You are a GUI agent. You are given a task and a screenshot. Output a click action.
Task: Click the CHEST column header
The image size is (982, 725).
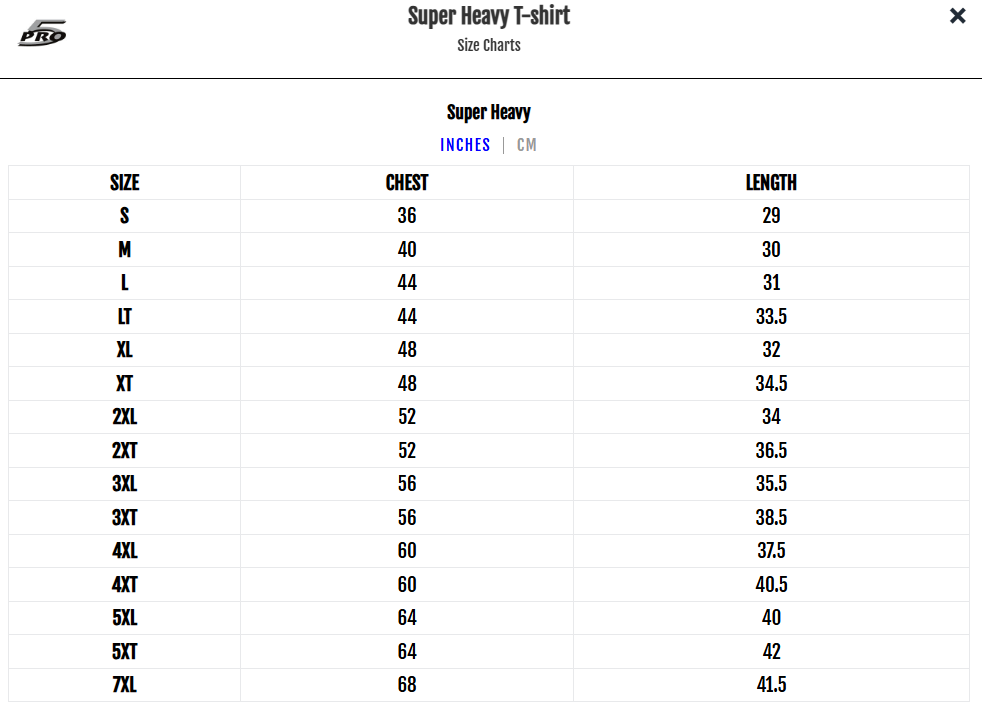click(407, 182)
